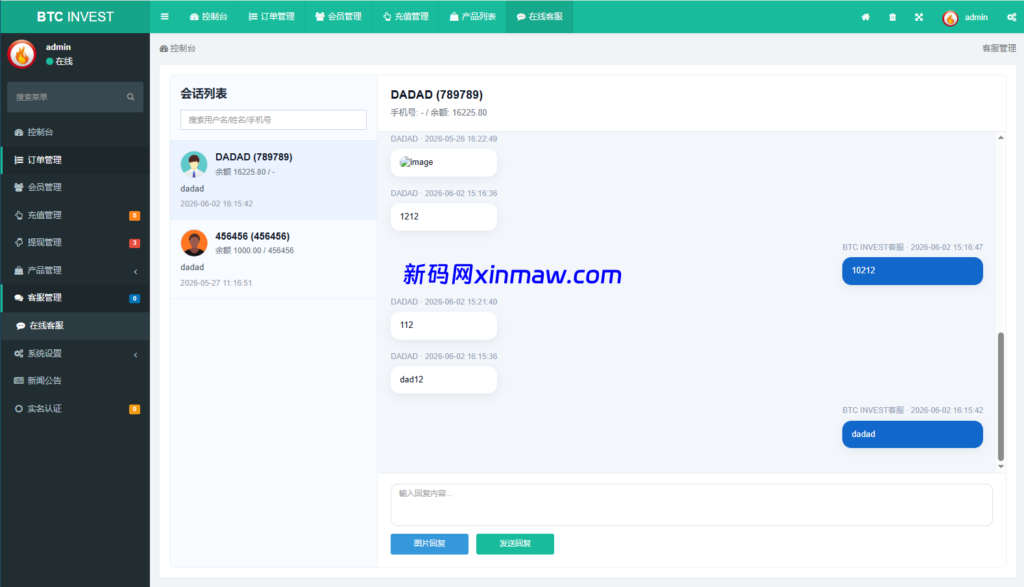Viewport: 1024px width, 587px height.
Task: Click DADAD user avatar in conversation list
Action: 194,165
